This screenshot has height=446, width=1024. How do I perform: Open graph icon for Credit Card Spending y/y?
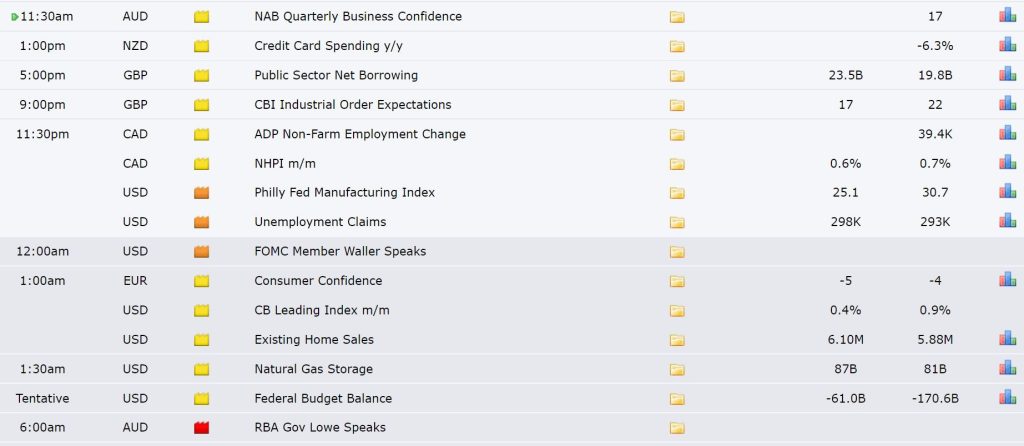(1007, 44)
